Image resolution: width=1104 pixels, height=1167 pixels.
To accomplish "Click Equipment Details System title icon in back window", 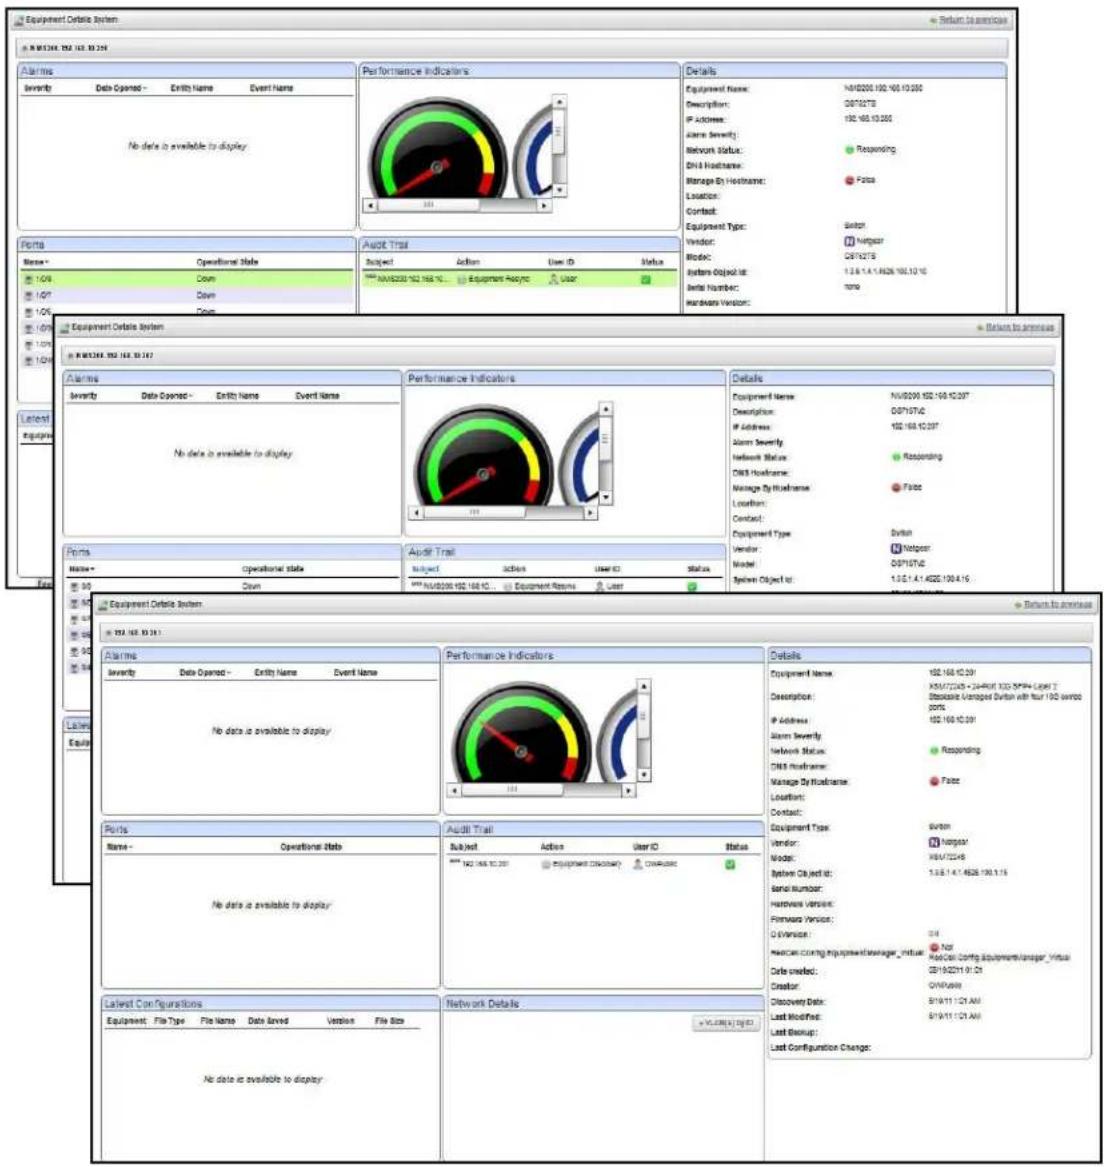I will (x=19, y=20).
